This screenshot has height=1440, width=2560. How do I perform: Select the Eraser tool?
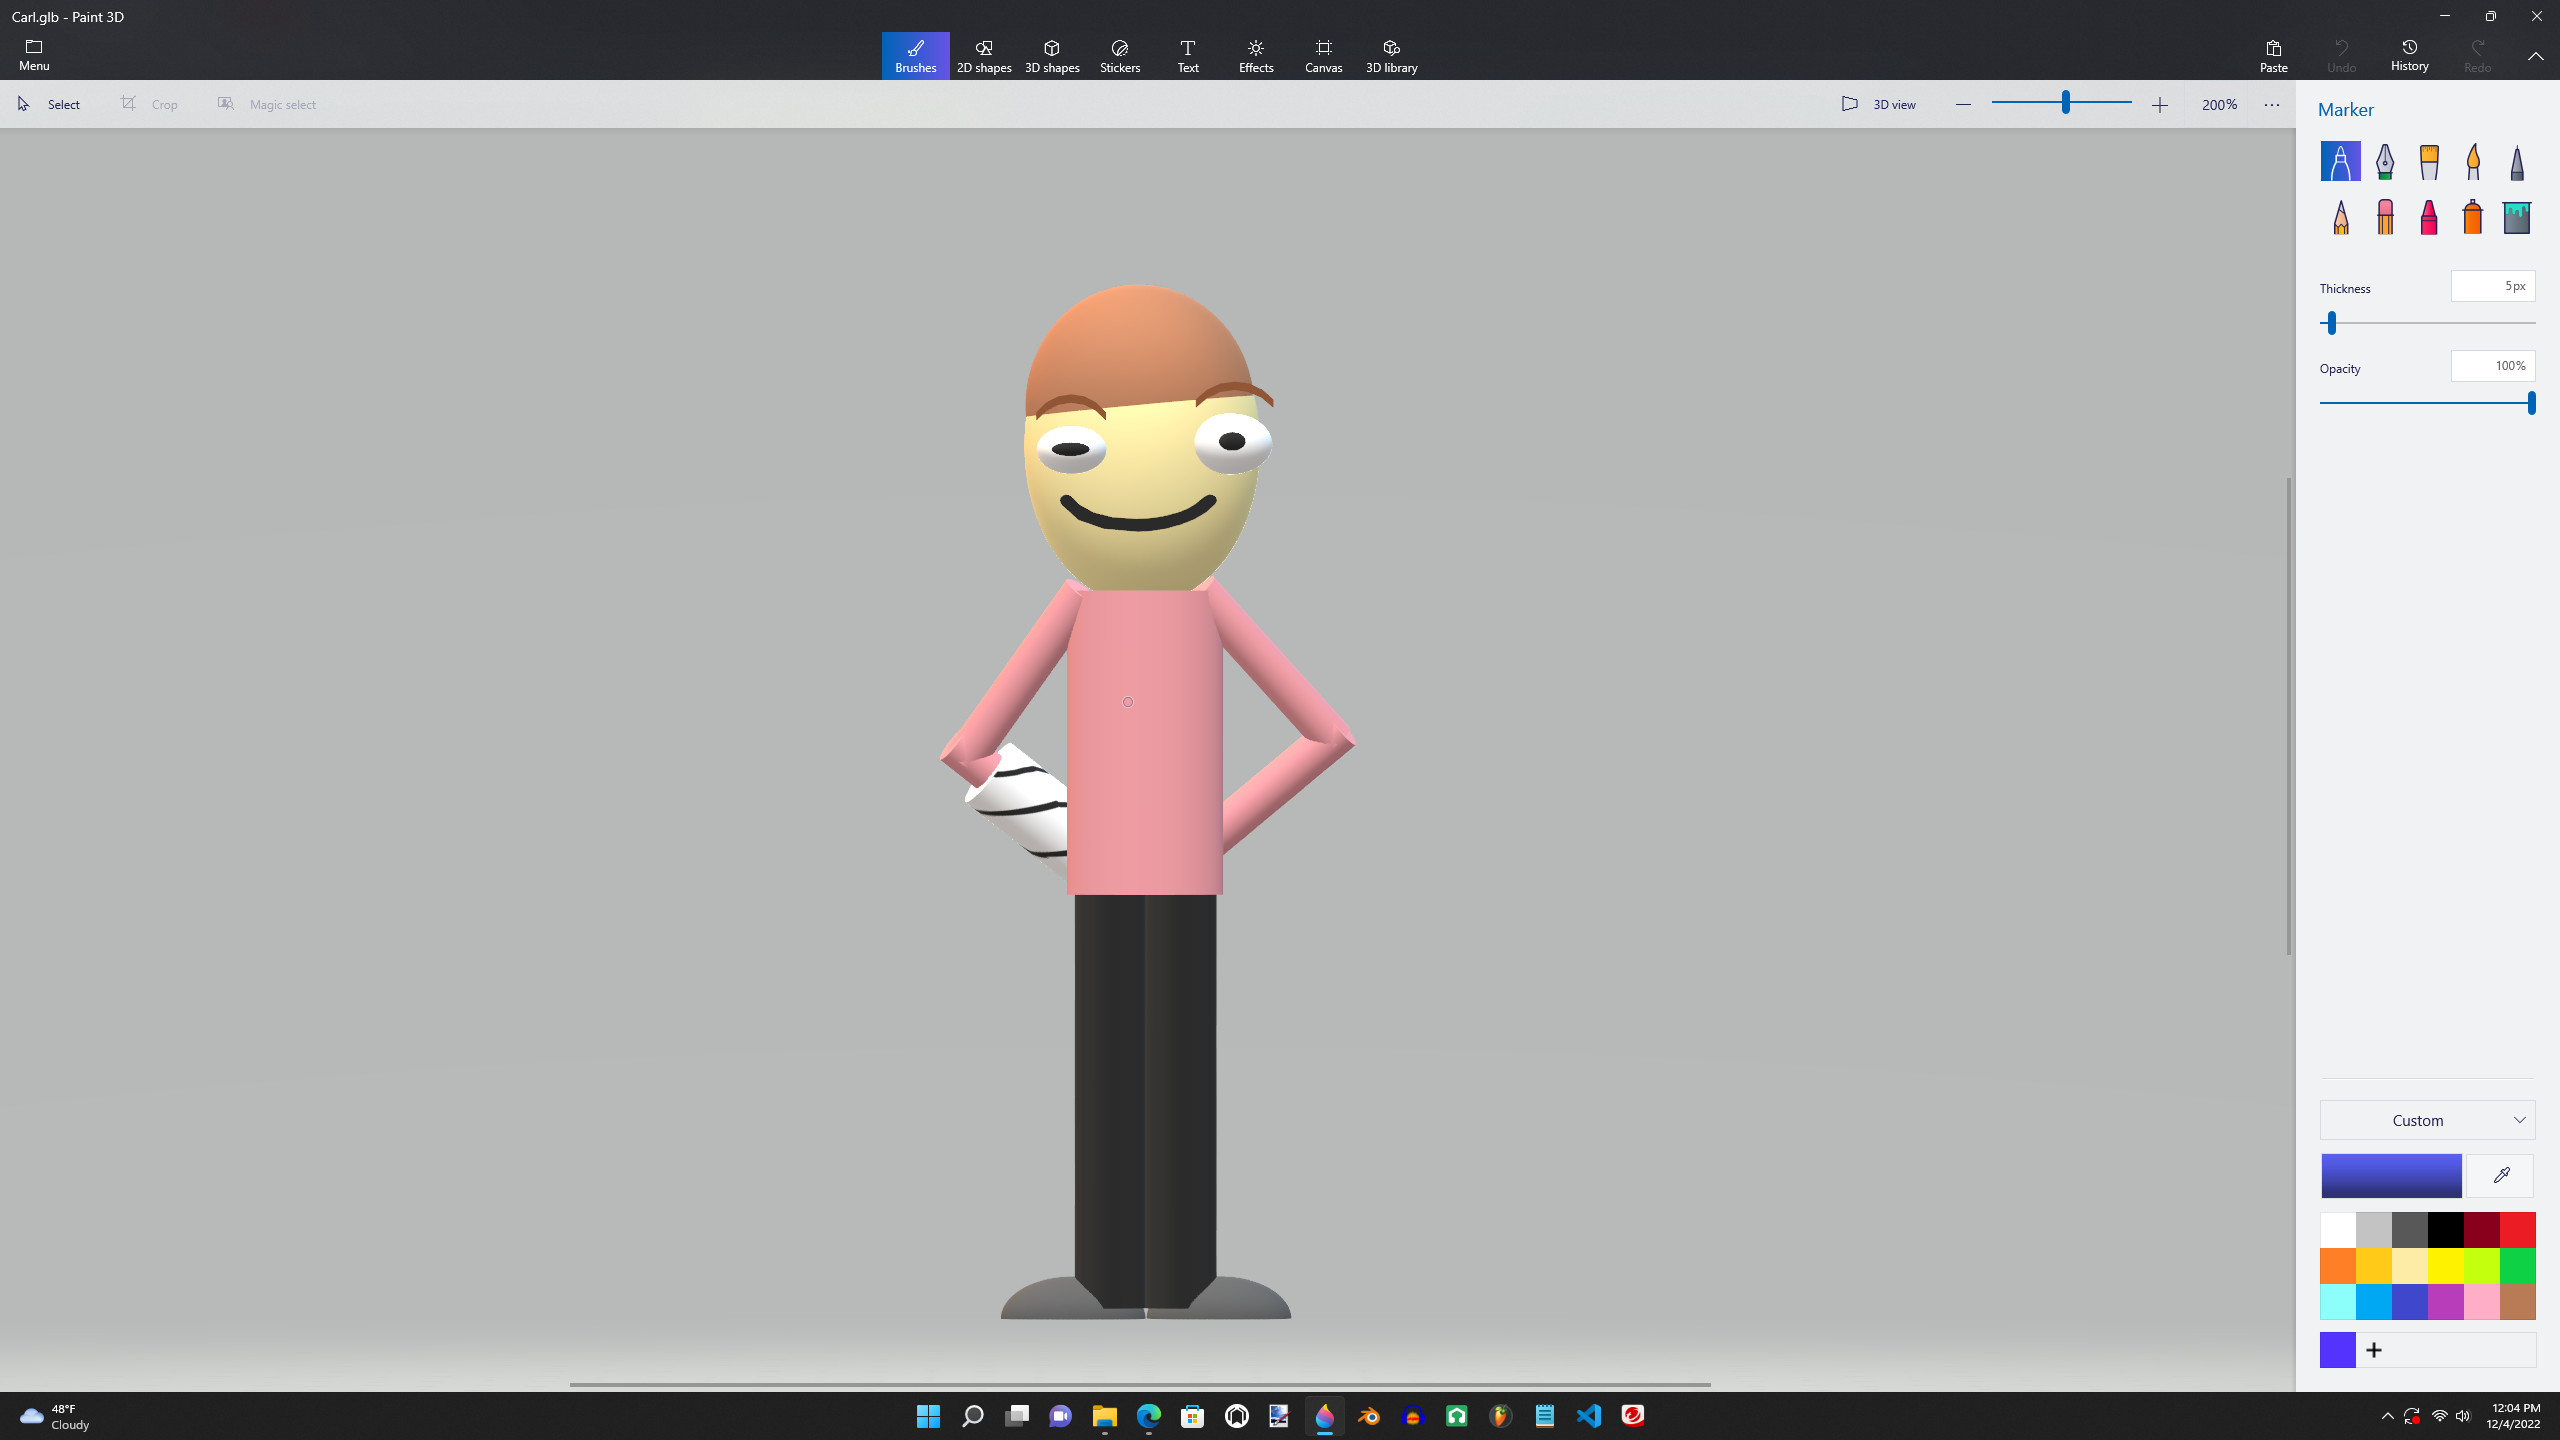[x=2386, y=217]
